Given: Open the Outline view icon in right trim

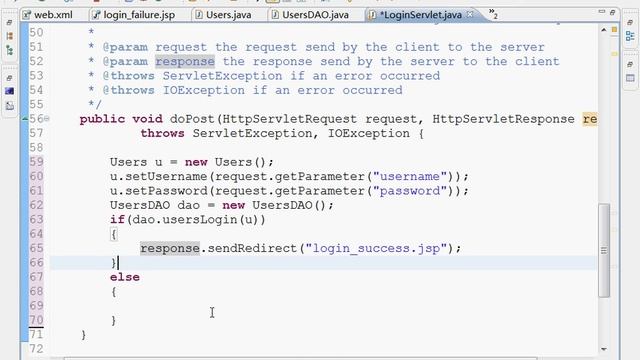Looking at the screenshot, I should click(630, 36).
